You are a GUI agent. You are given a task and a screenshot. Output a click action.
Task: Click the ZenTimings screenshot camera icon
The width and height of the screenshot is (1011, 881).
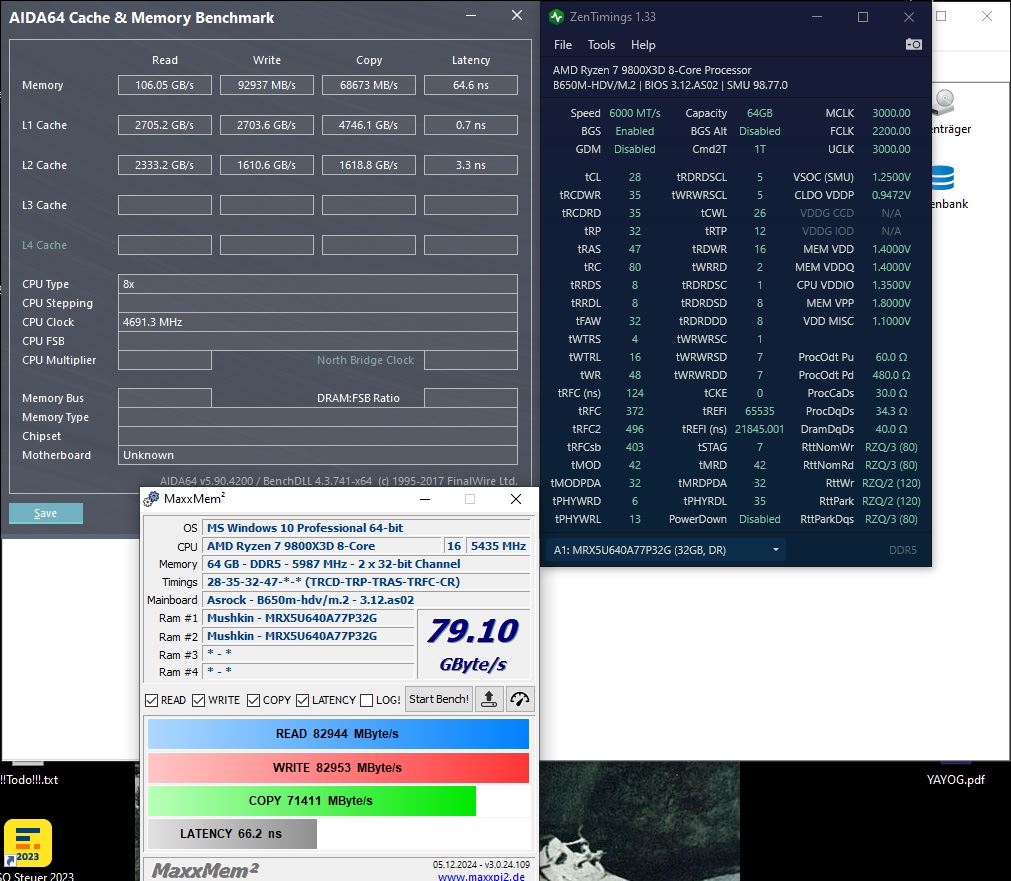pos(913,45)
